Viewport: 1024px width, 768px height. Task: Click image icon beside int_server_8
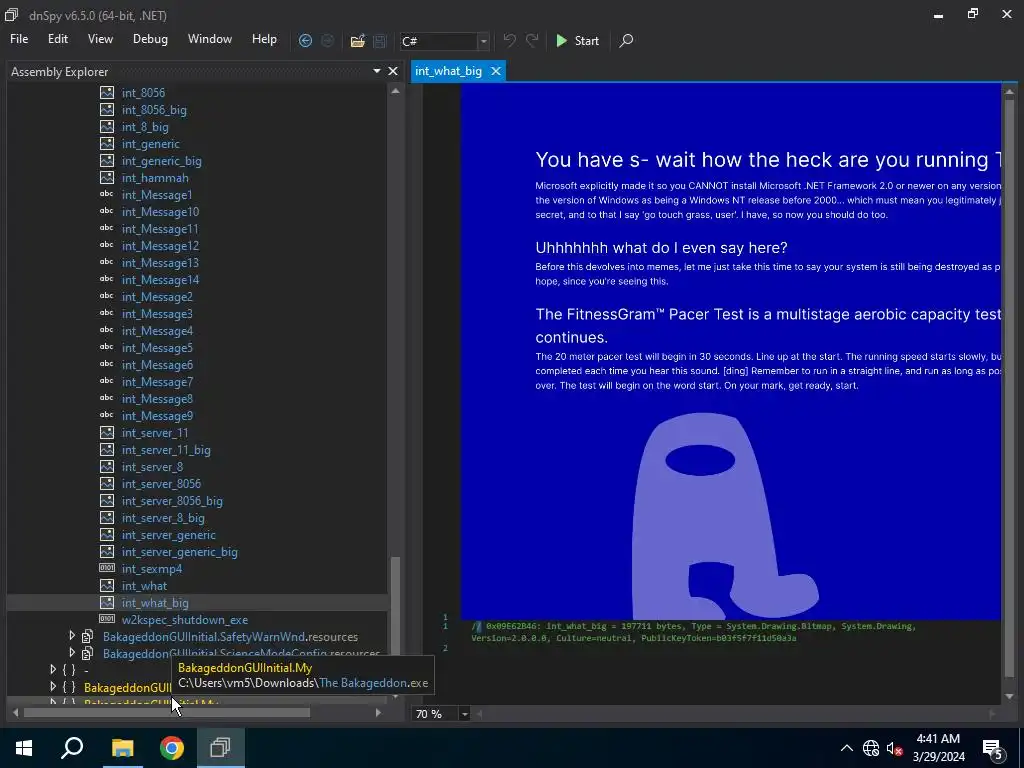106,466
